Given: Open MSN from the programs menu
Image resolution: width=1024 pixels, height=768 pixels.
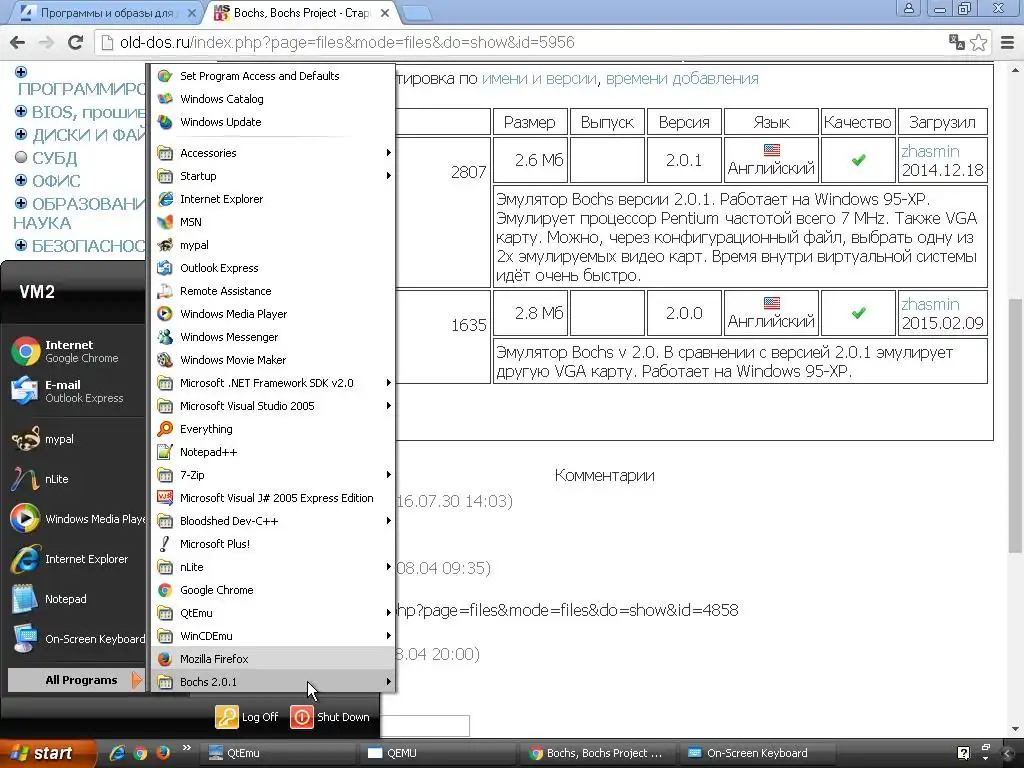Looking at the screenshot, I should click(x=273, y=222).
